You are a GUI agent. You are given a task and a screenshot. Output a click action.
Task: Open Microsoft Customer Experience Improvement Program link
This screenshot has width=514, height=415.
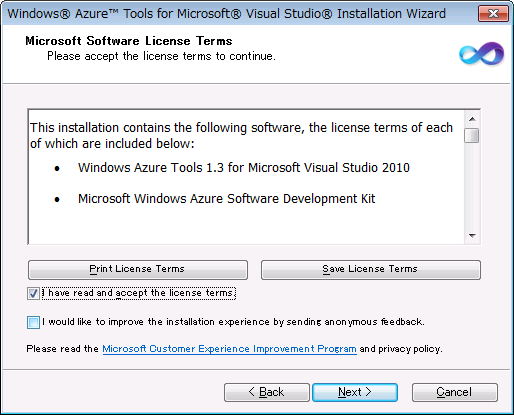229,349
